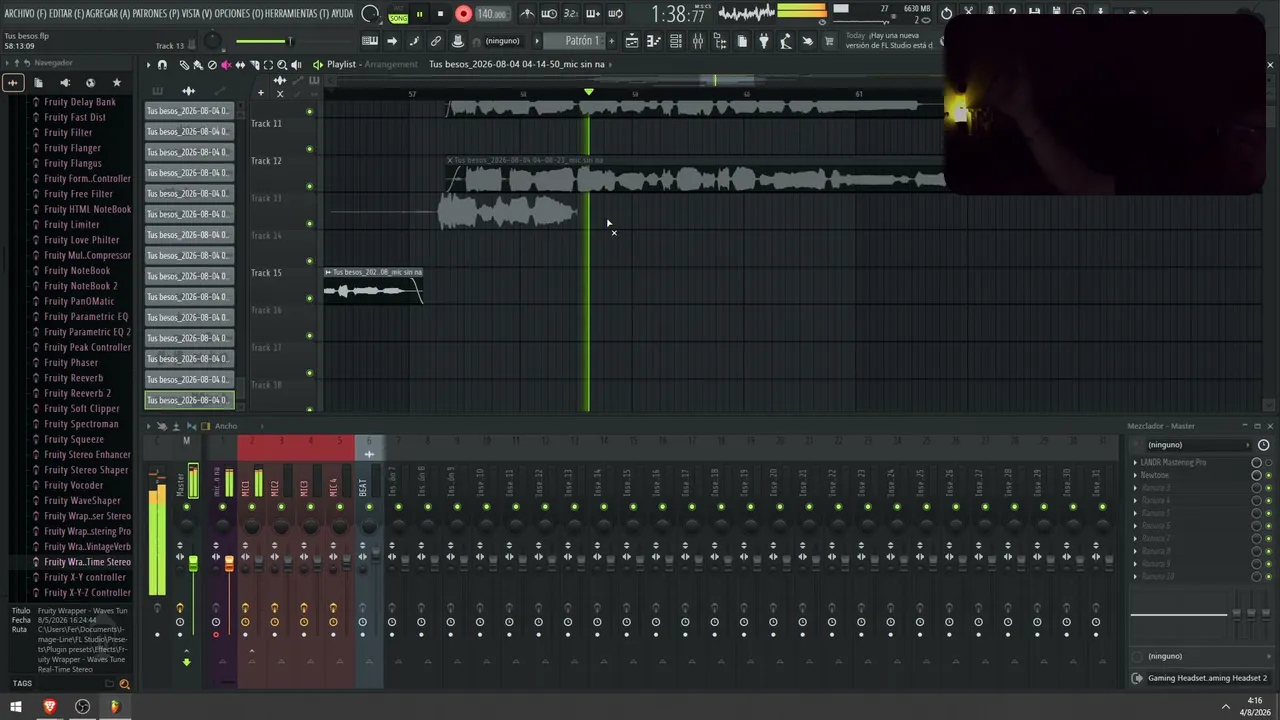The height and width of the screenshot is (720, 1280).
Task: Open the plugin picker plug icon
Action: [764, 41]
